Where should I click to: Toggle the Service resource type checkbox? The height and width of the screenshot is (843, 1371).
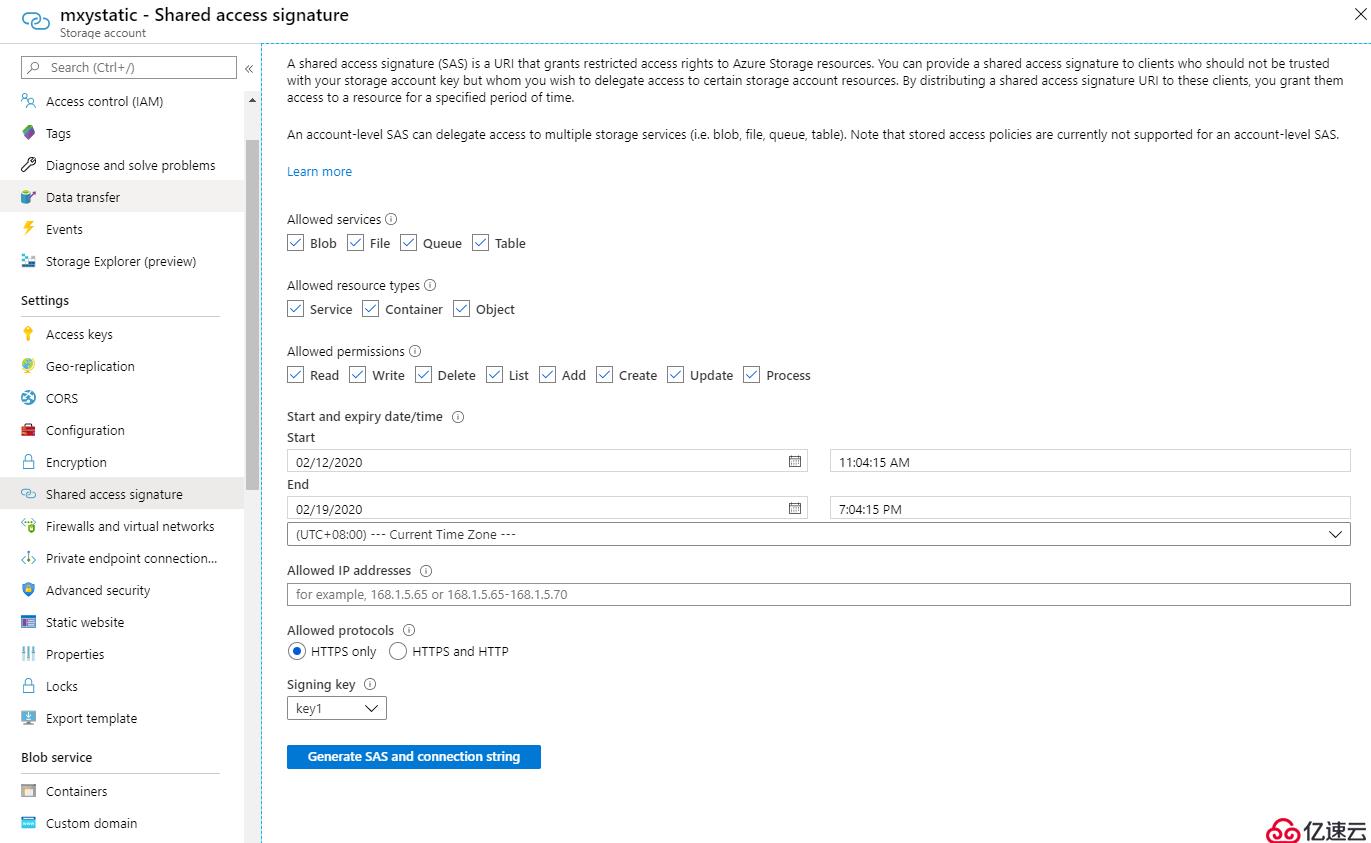click(x=295, y=308)
